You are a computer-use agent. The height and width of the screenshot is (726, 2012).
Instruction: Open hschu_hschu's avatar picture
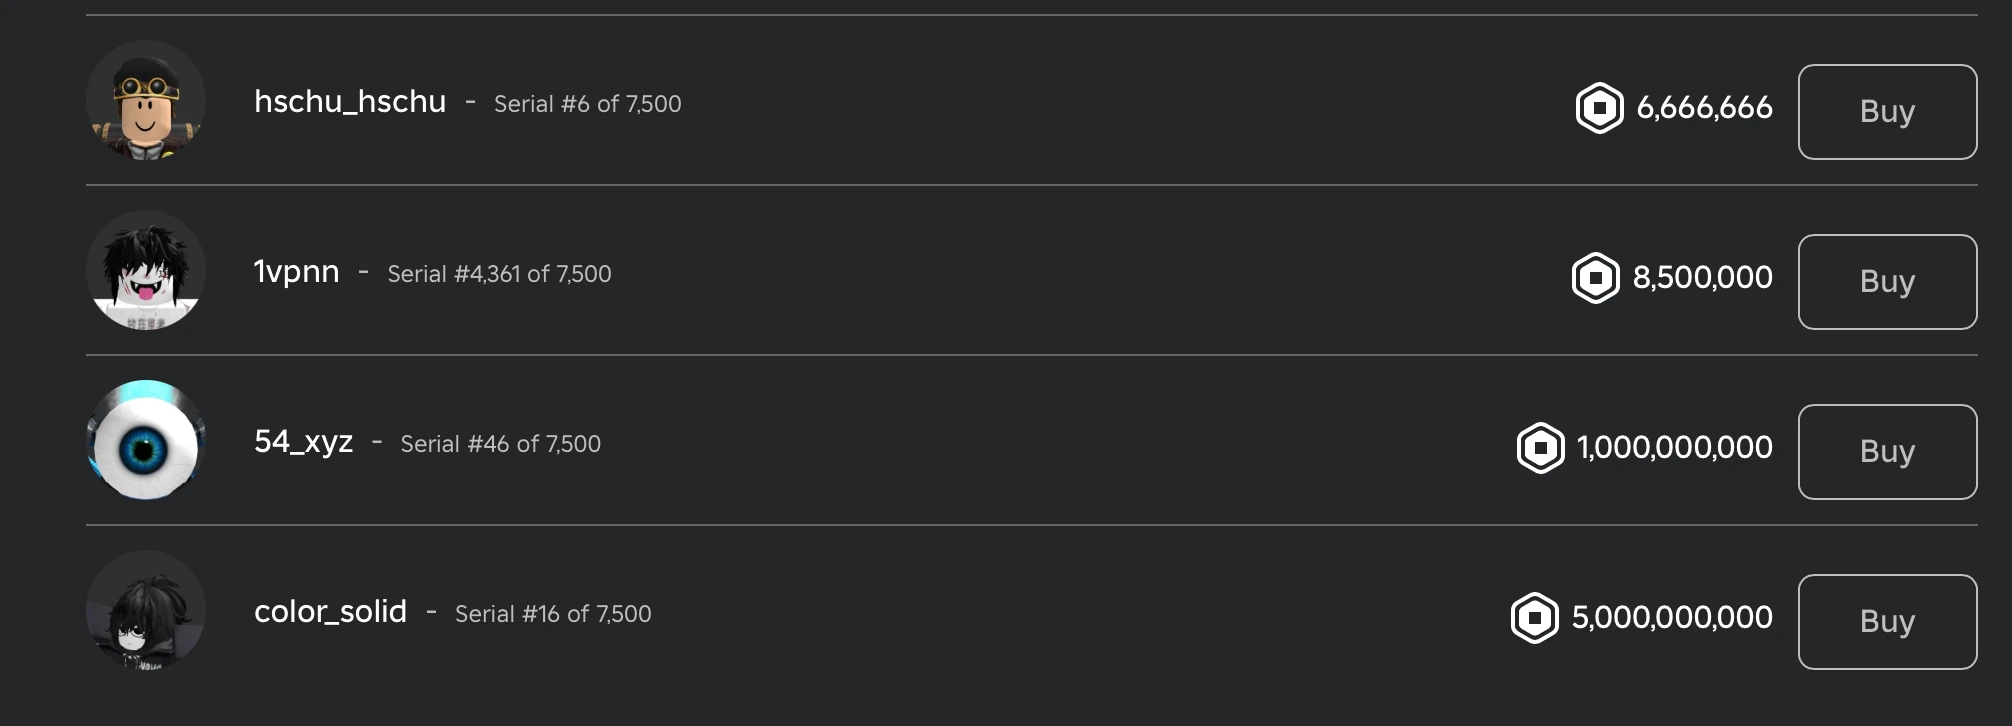tap(147, 101)
